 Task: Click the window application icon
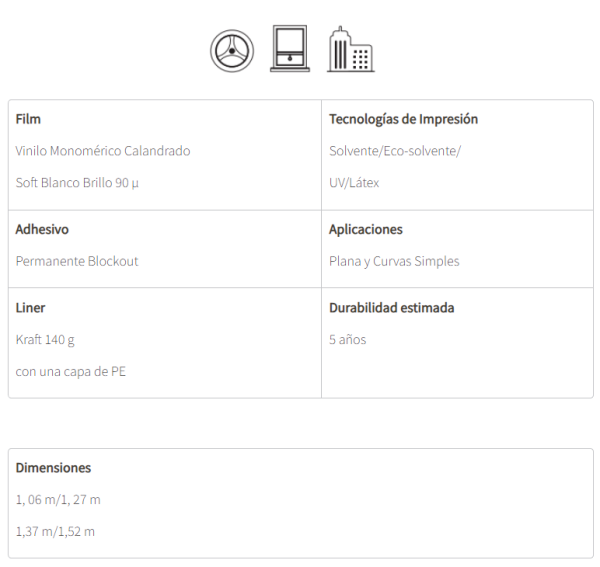(289, 49)
